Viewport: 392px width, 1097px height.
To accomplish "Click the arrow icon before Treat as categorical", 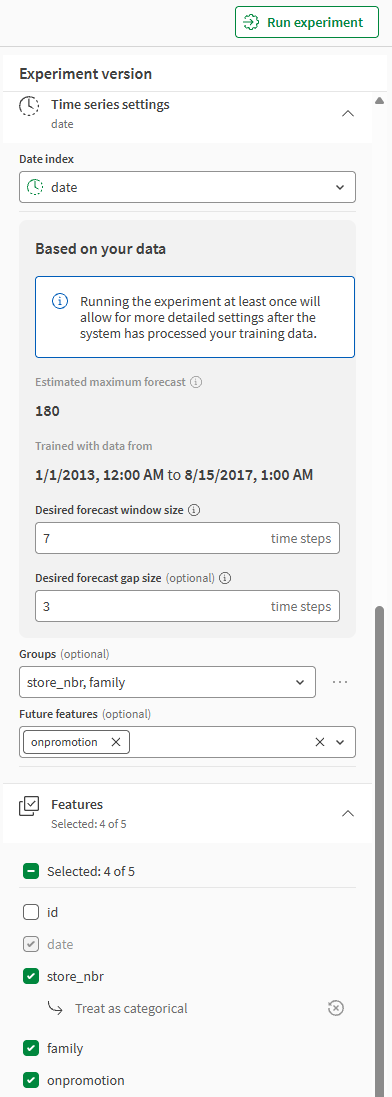I will (55, 1008).
